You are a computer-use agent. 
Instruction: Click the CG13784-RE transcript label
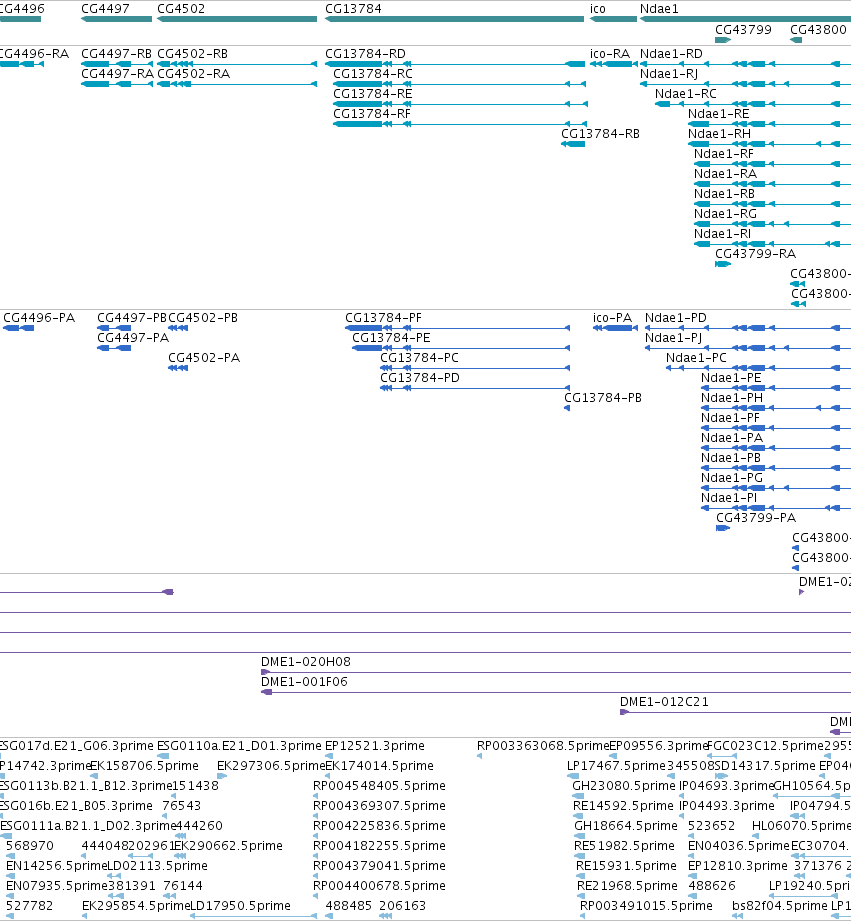coord(373,93)
